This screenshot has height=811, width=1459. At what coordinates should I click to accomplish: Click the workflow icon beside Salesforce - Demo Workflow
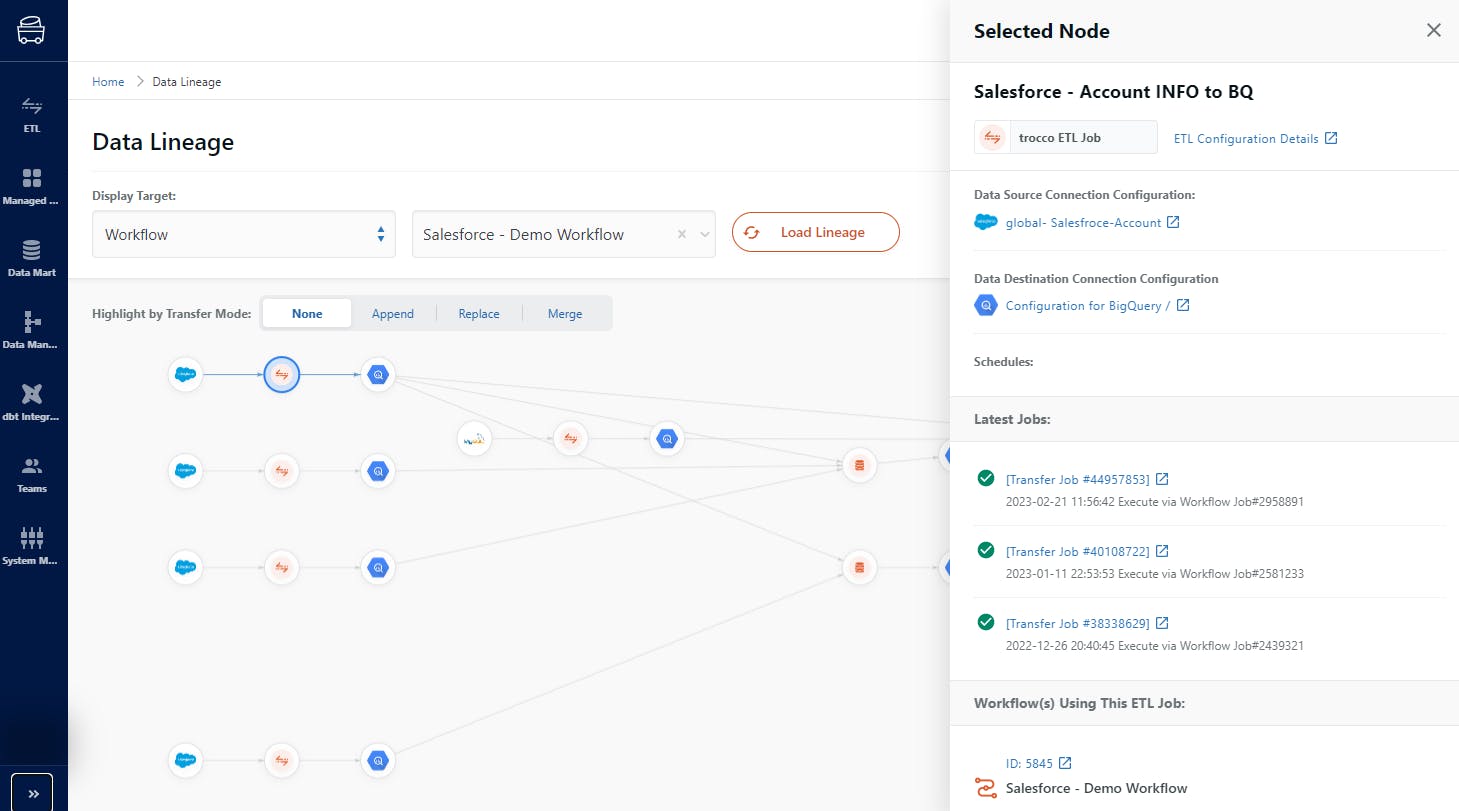(986, 788)
